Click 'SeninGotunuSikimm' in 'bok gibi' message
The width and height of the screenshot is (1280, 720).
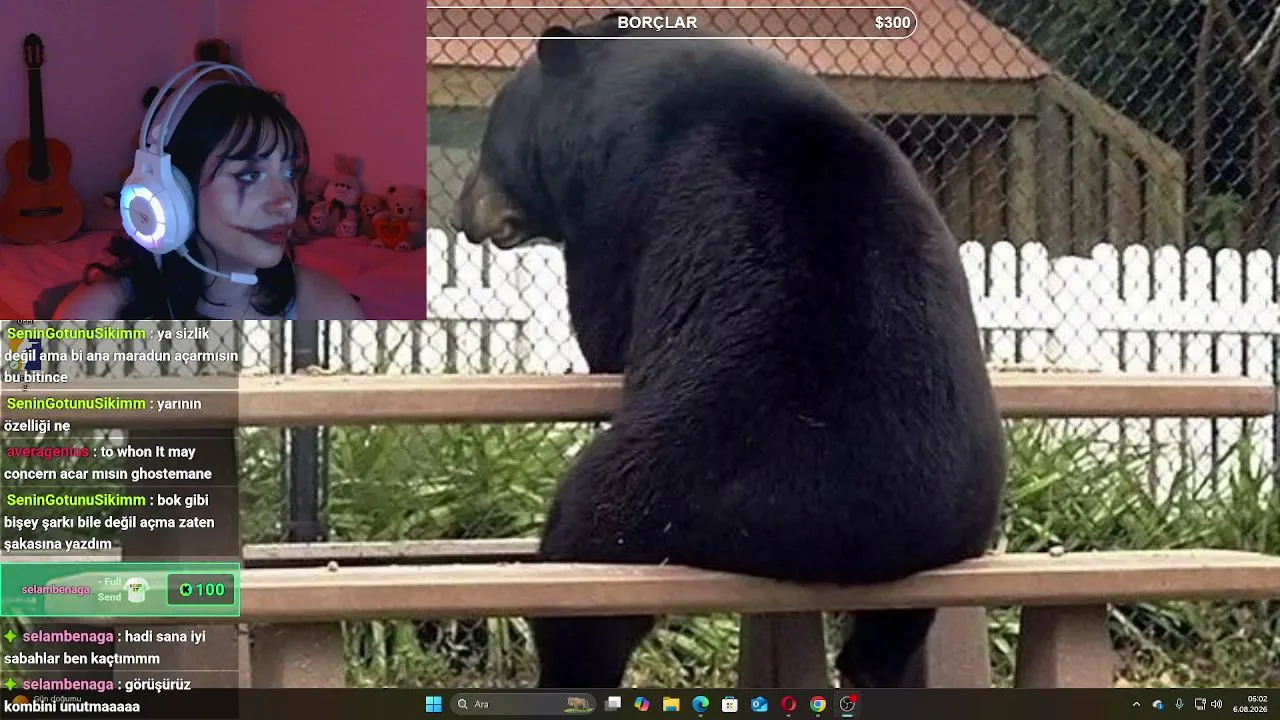click(76, 500)
